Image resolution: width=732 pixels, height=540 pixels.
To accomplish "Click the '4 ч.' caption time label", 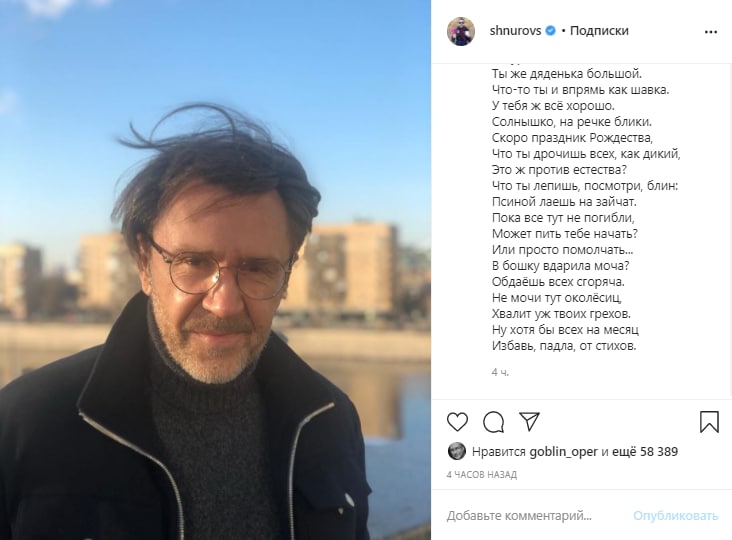I will (500, 372).
